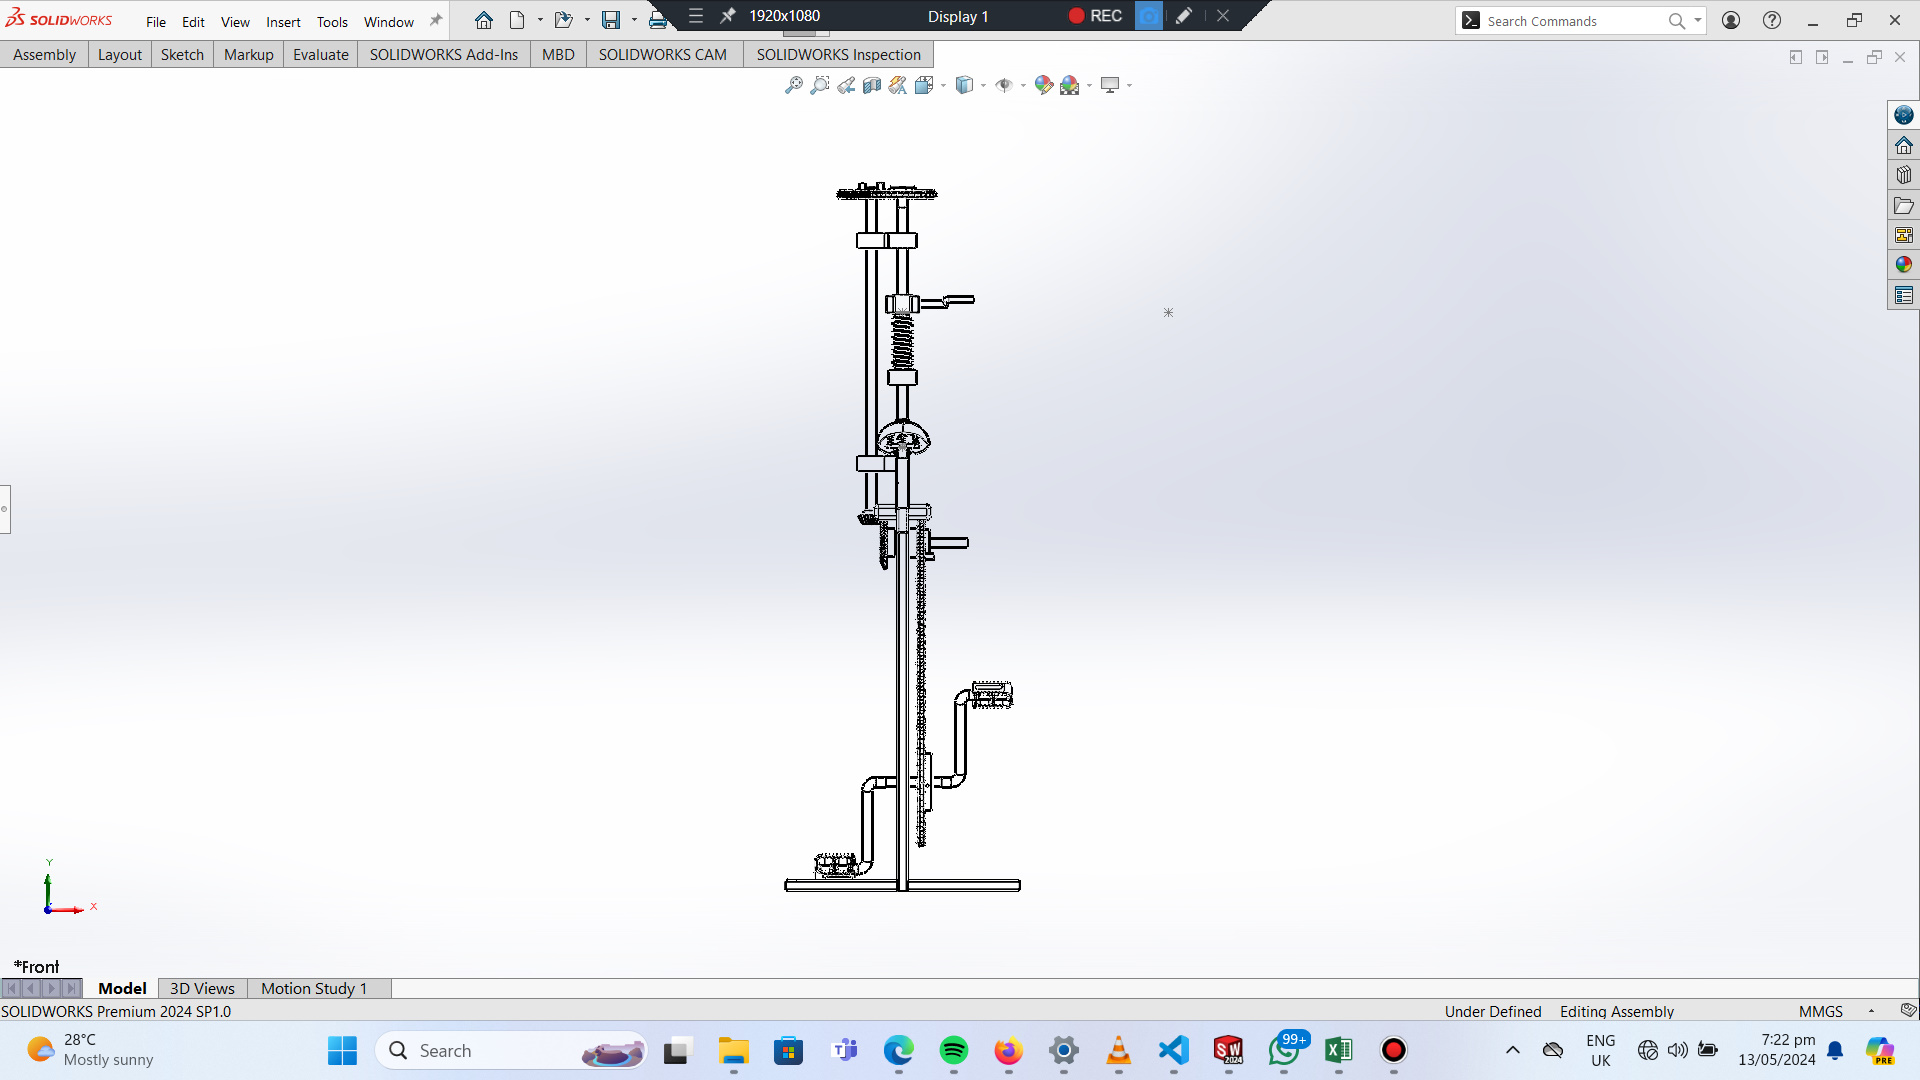Viewport: 1920px width, 1080px height.
Task: Toggle the Hide/Show Items eye icon
Action: coord(1004,85)
